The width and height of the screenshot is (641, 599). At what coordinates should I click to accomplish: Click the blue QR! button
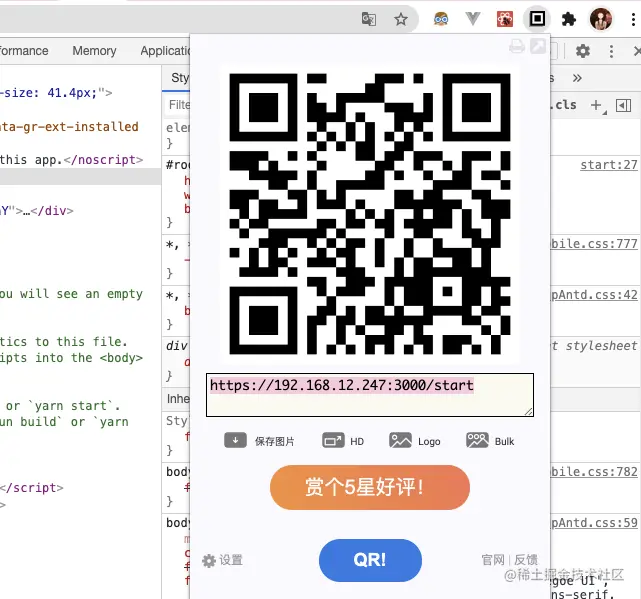(x=370, y=560)
